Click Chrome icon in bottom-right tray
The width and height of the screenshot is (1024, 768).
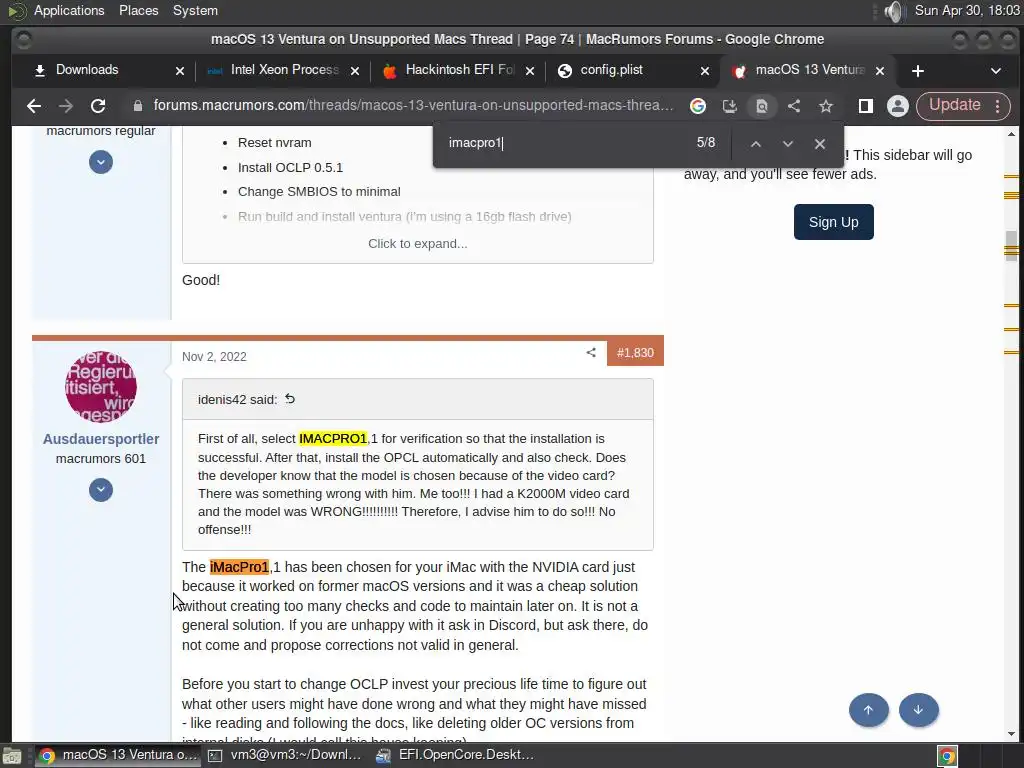pyautogui.click(x=947, y=756)
